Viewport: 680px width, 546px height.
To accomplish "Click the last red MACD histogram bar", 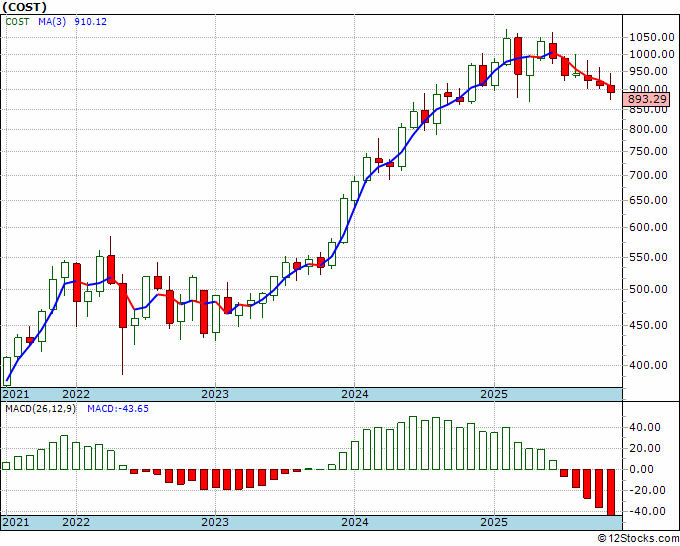I will click(611, 492).
